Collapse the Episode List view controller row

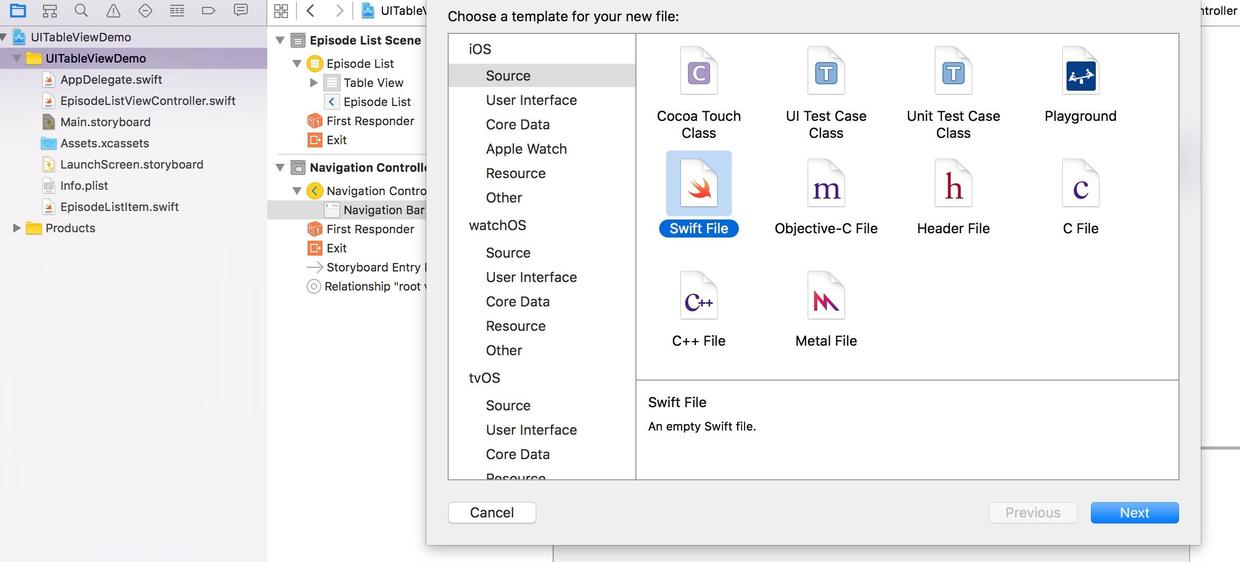coord(297,63)
